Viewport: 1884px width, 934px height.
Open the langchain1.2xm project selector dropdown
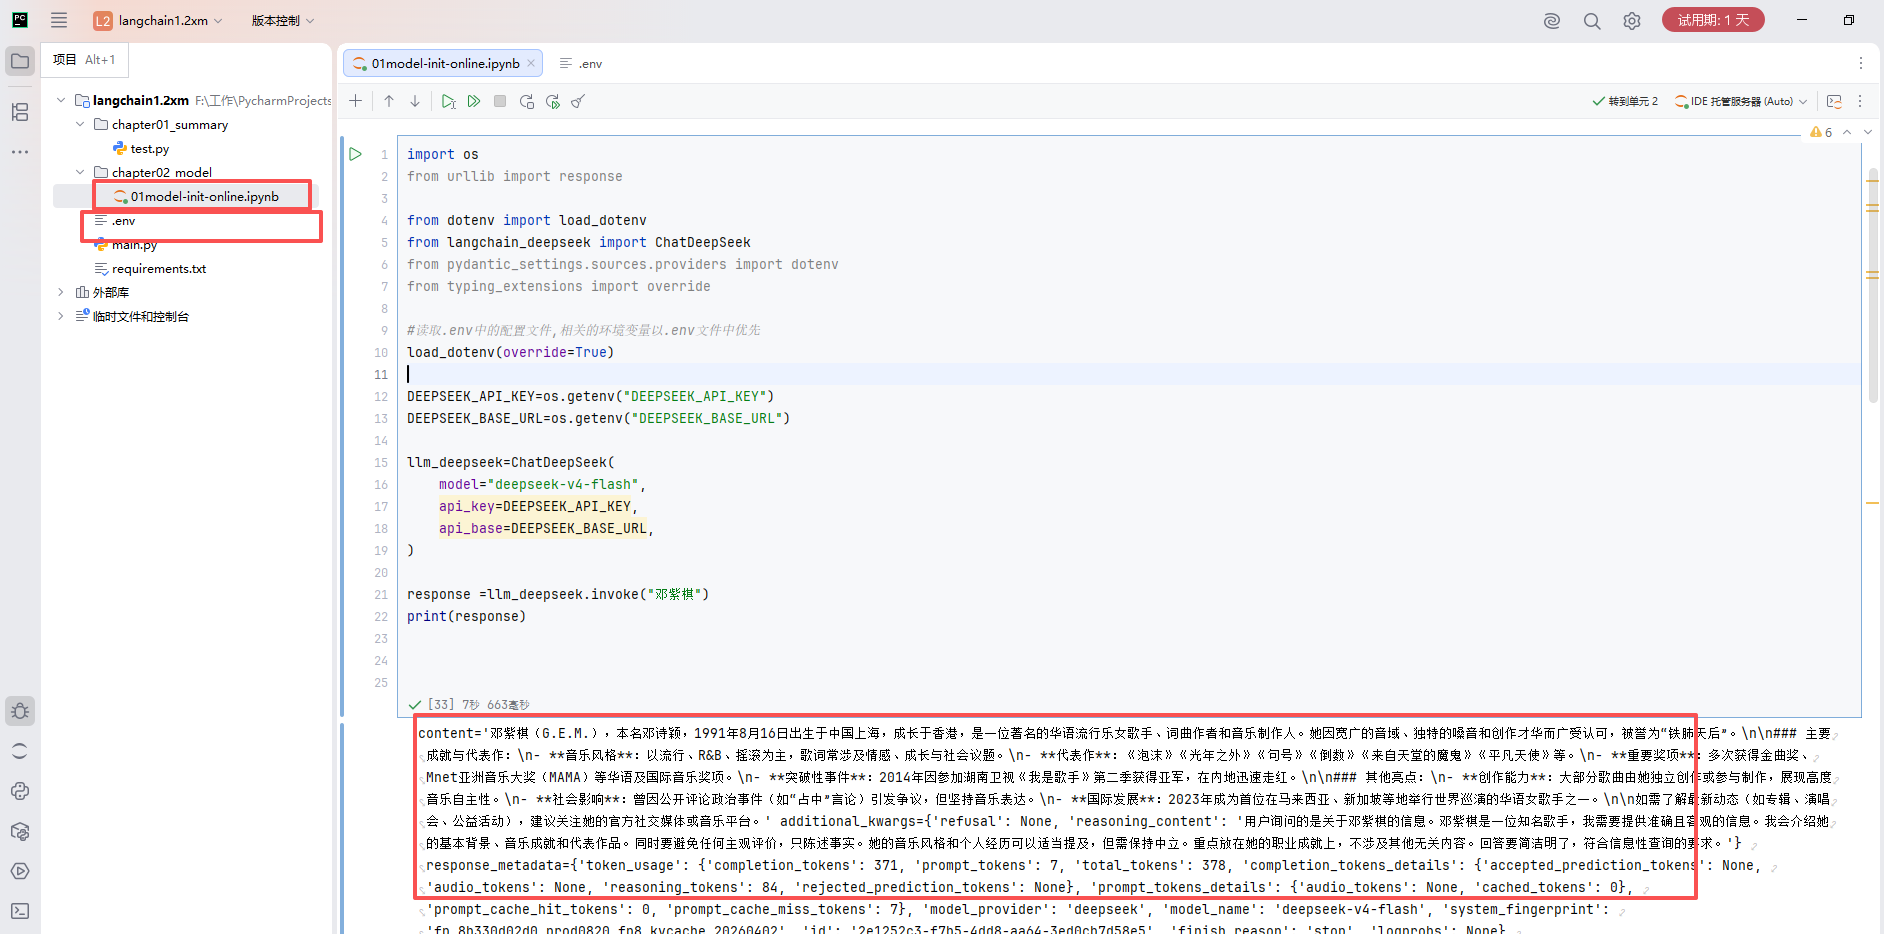pyautogui.click(x=158, y=20)
